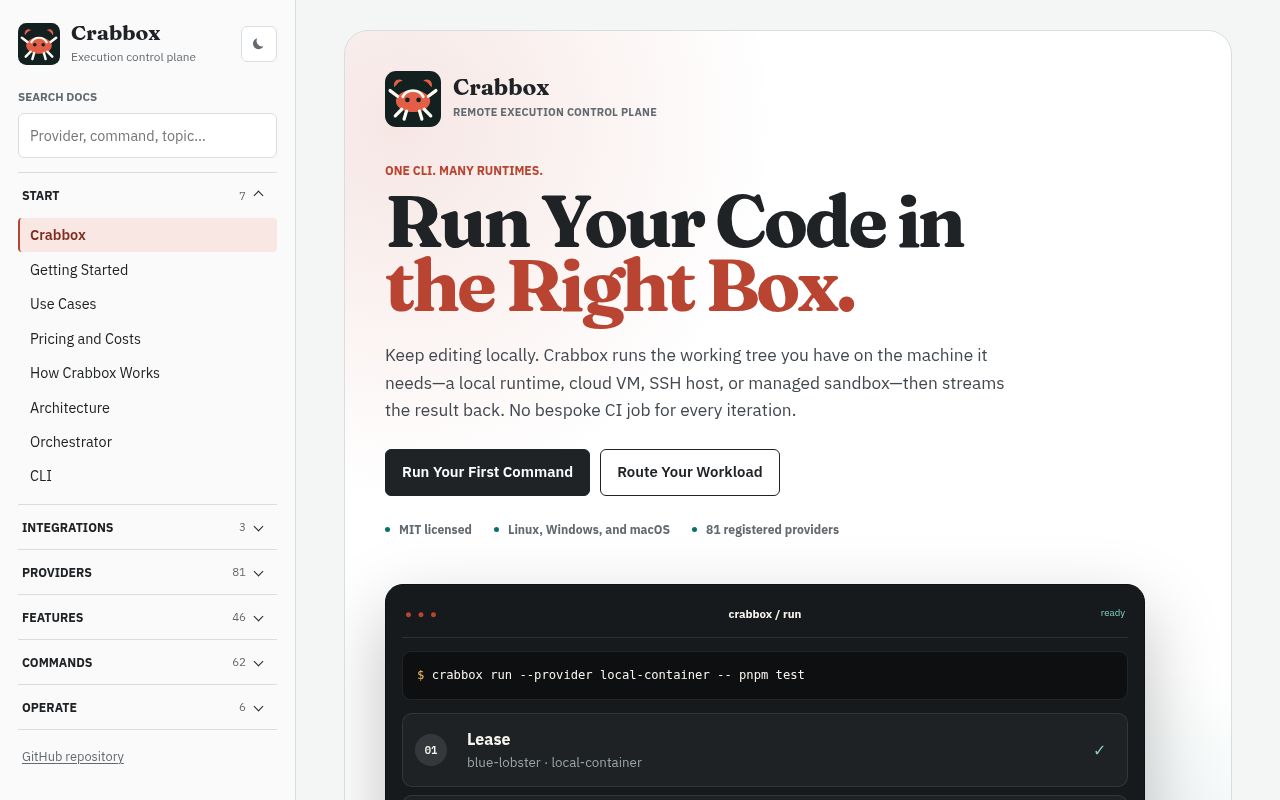Screen dimensions: 1280x800
Task: Click the GitHub repository link
Action: pyautogui.click(x=73, y=757)
